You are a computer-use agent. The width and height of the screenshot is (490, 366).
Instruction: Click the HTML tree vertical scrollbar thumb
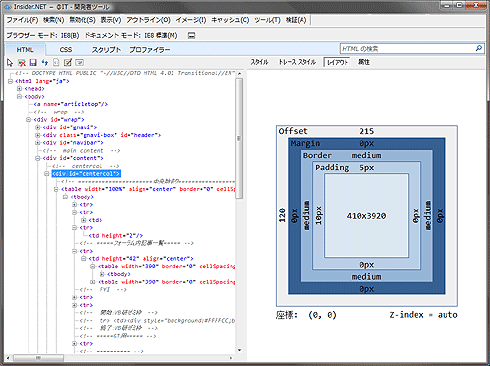click(239, 138)
